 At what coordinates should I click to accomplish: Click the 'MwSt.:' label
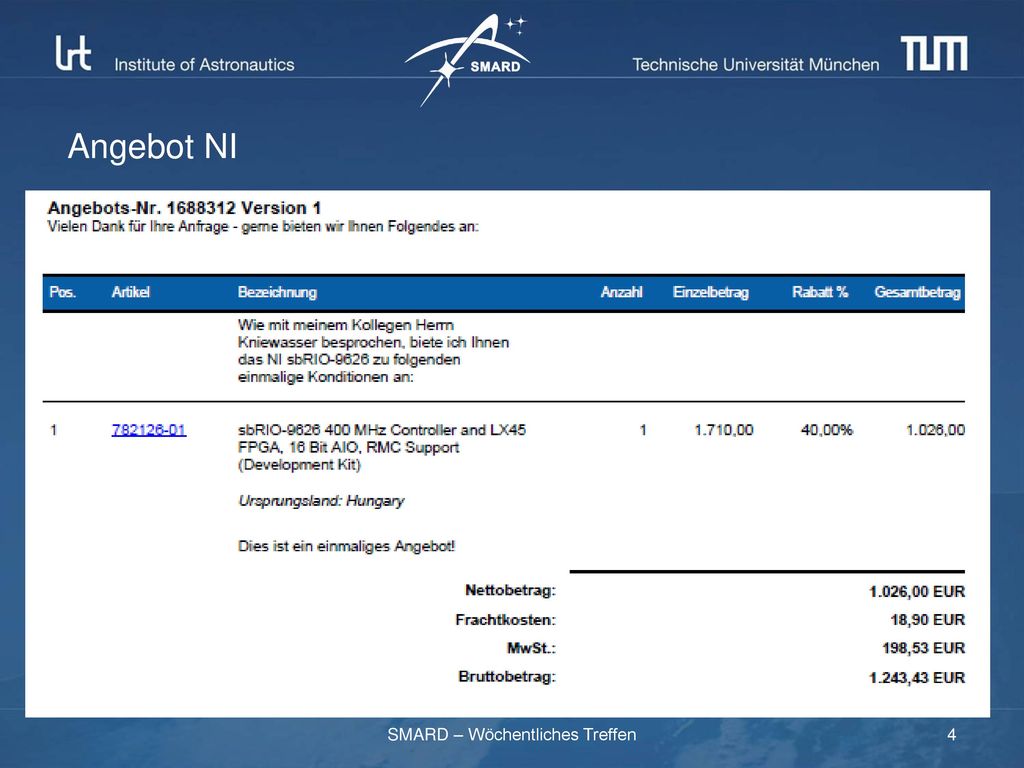(x=531, y=648)
